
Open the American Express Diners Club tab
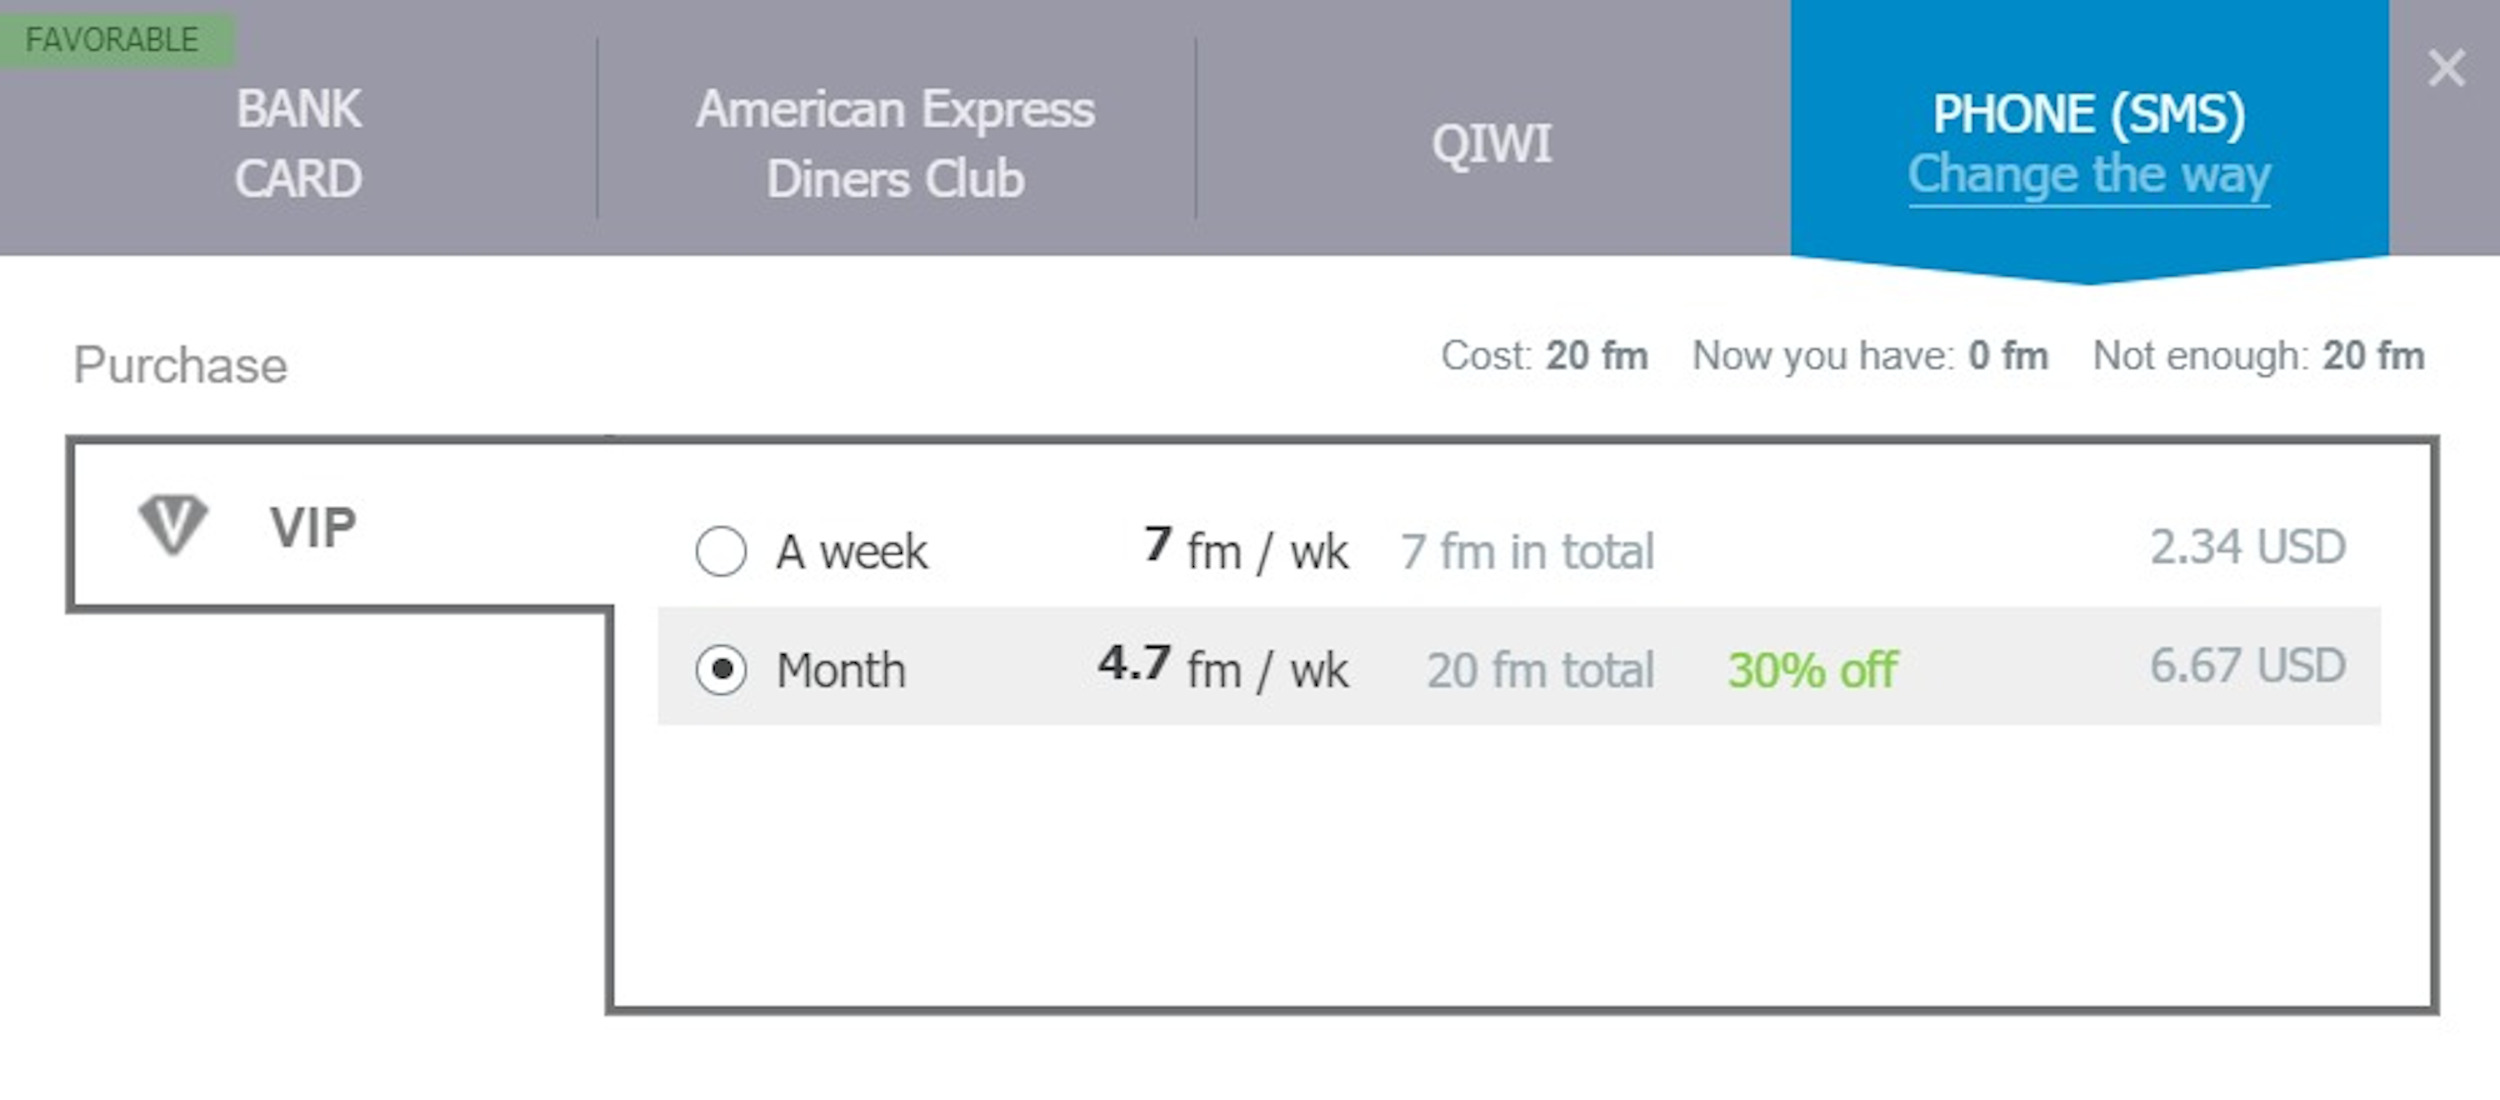point(895,143)
